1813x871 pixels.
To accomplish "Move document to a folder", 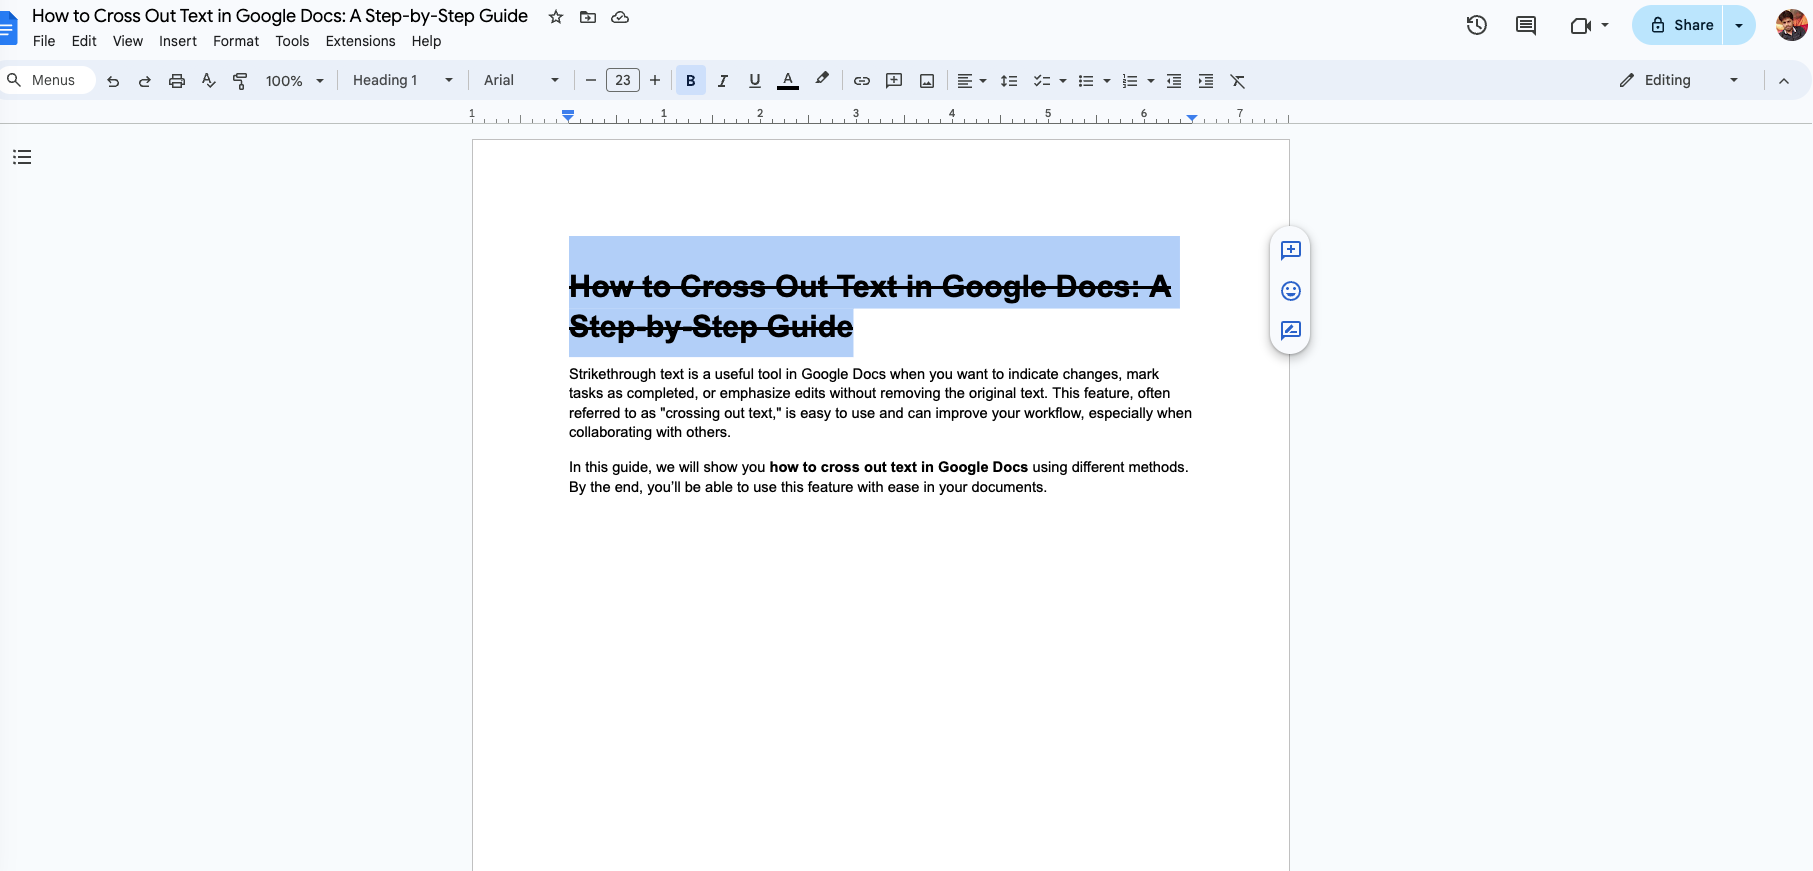I will pos(588,17).
